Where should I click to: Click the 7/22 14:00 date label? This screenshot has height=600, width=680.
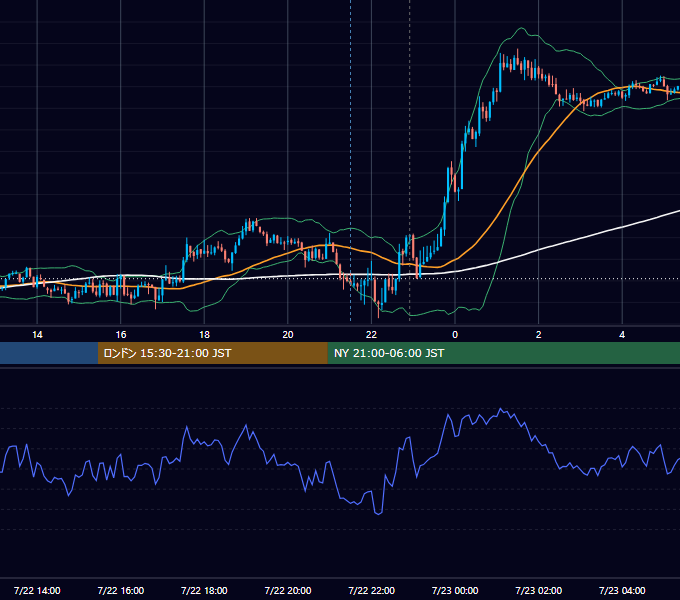click(37, 590)
